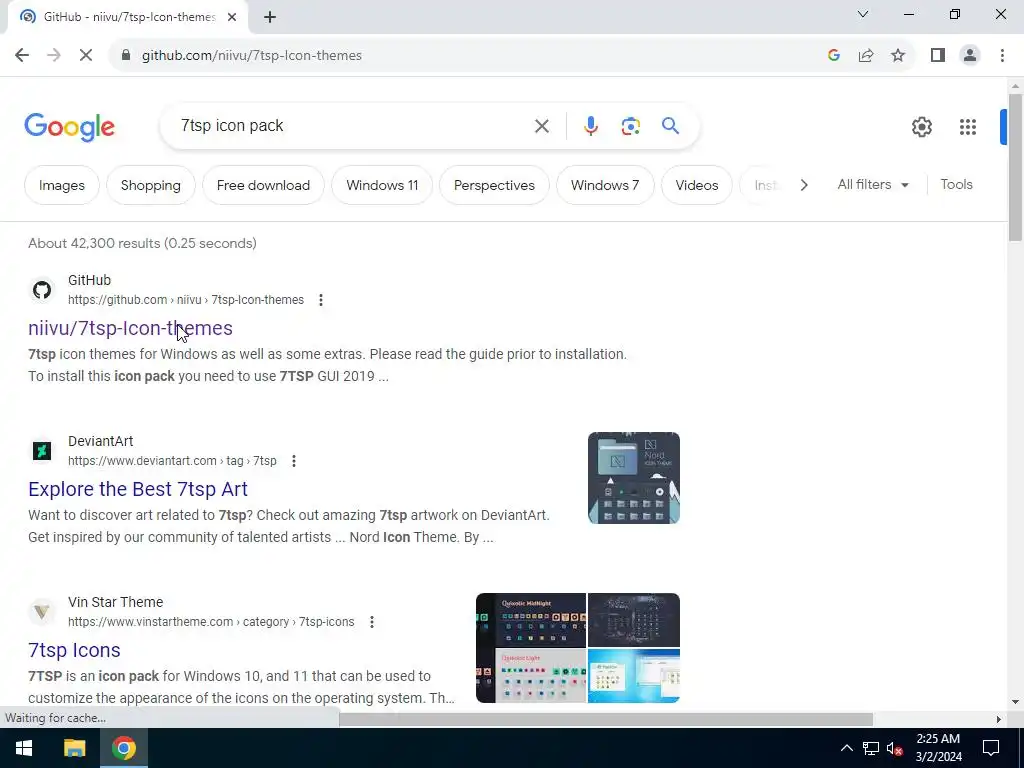This screenshot has width=1024, height=768.
Task: Click the Chrome taskbar icon
Action: (123, 748)
